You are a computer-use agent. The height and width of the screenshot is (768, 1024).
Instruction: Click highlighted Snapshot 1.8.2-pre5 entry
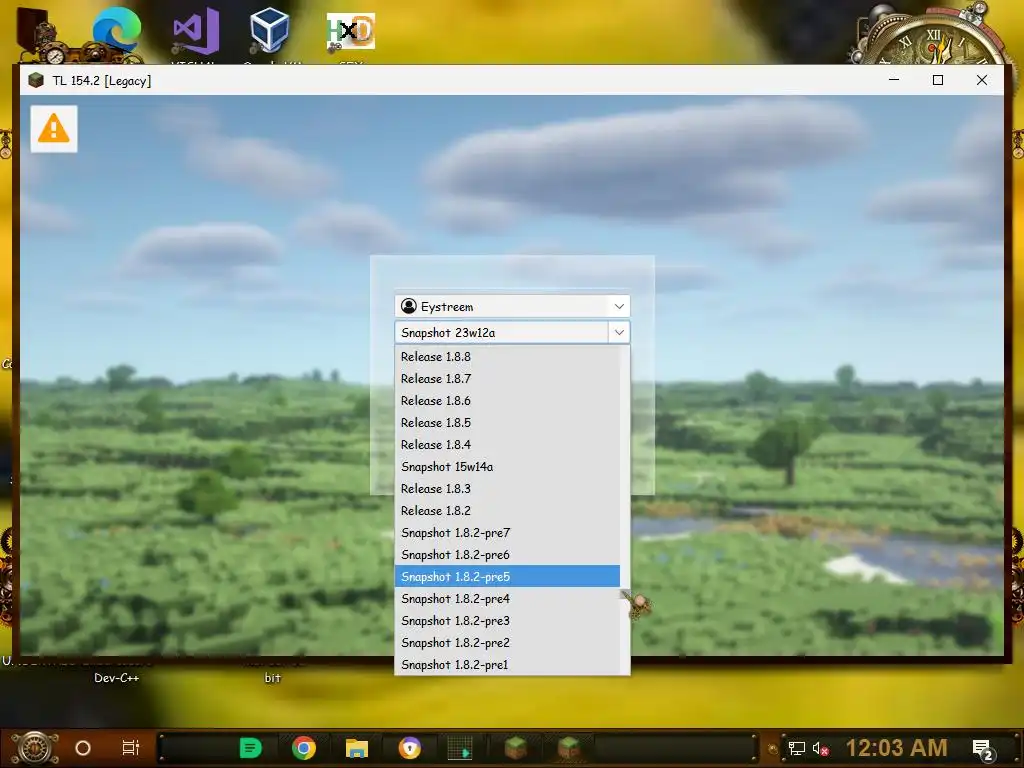[507, 577]
